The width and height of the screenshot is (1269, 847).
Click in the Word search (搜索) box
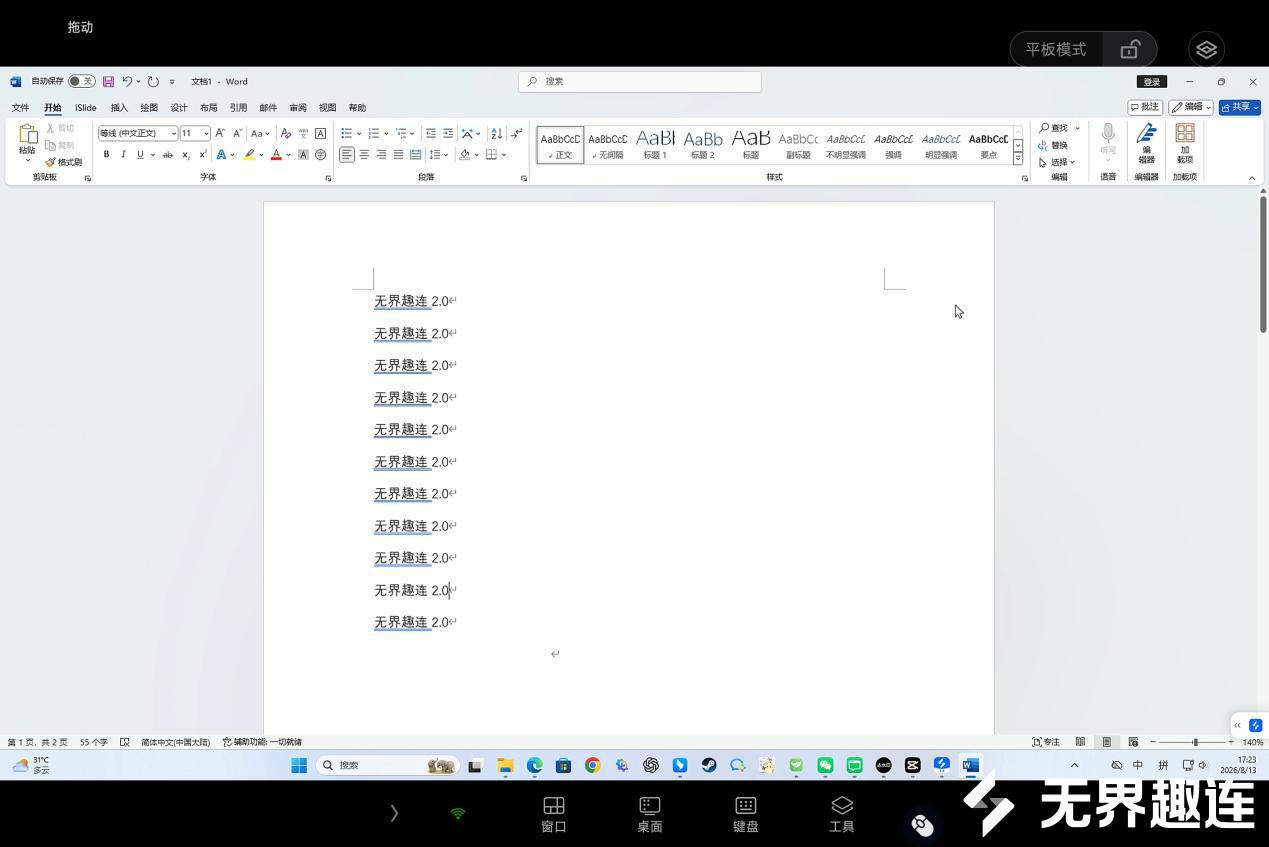[x=640, y=82]
